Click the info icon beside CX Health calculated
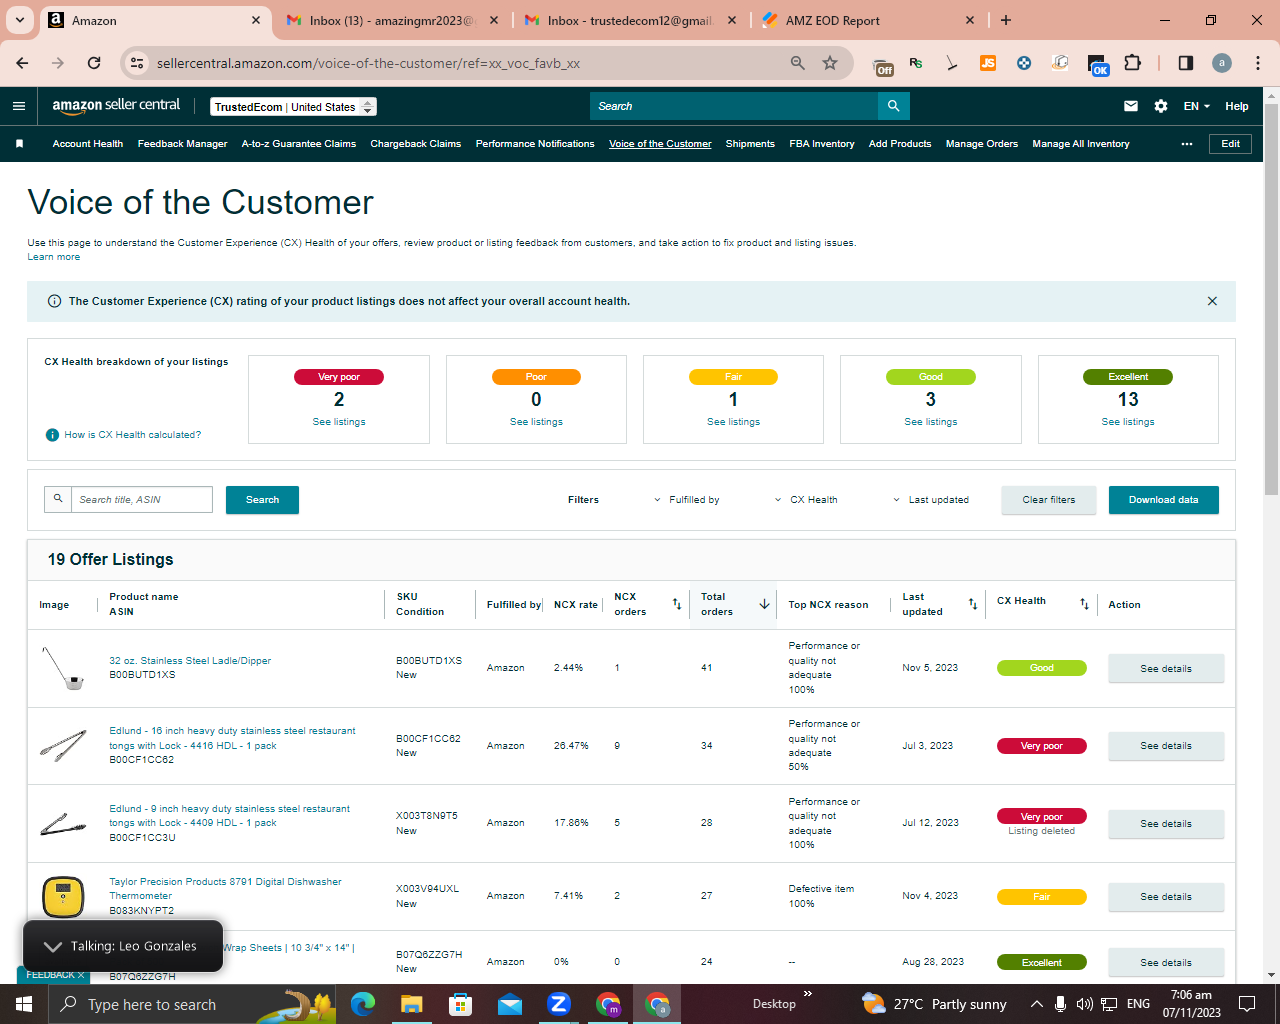1280x1024 pixels. click(52, 435)
